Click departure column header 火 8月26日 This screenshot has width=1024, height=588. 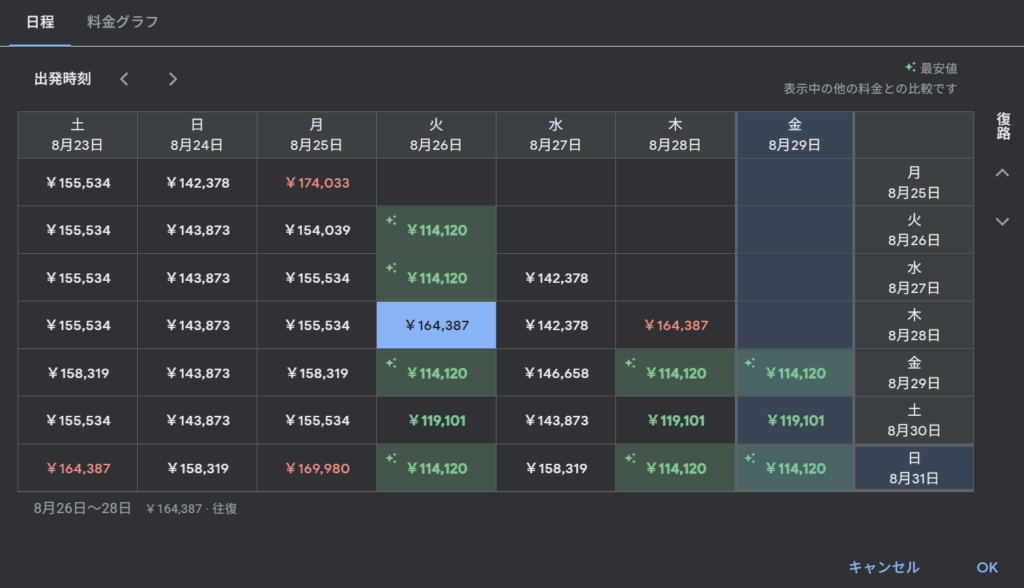(436, 134)
